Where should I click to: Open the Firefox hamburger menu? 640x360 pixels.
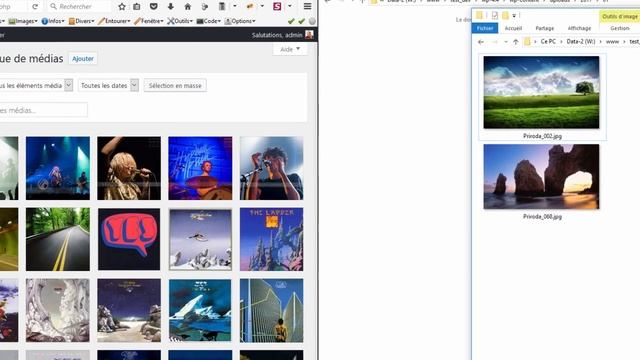point(307,7)
